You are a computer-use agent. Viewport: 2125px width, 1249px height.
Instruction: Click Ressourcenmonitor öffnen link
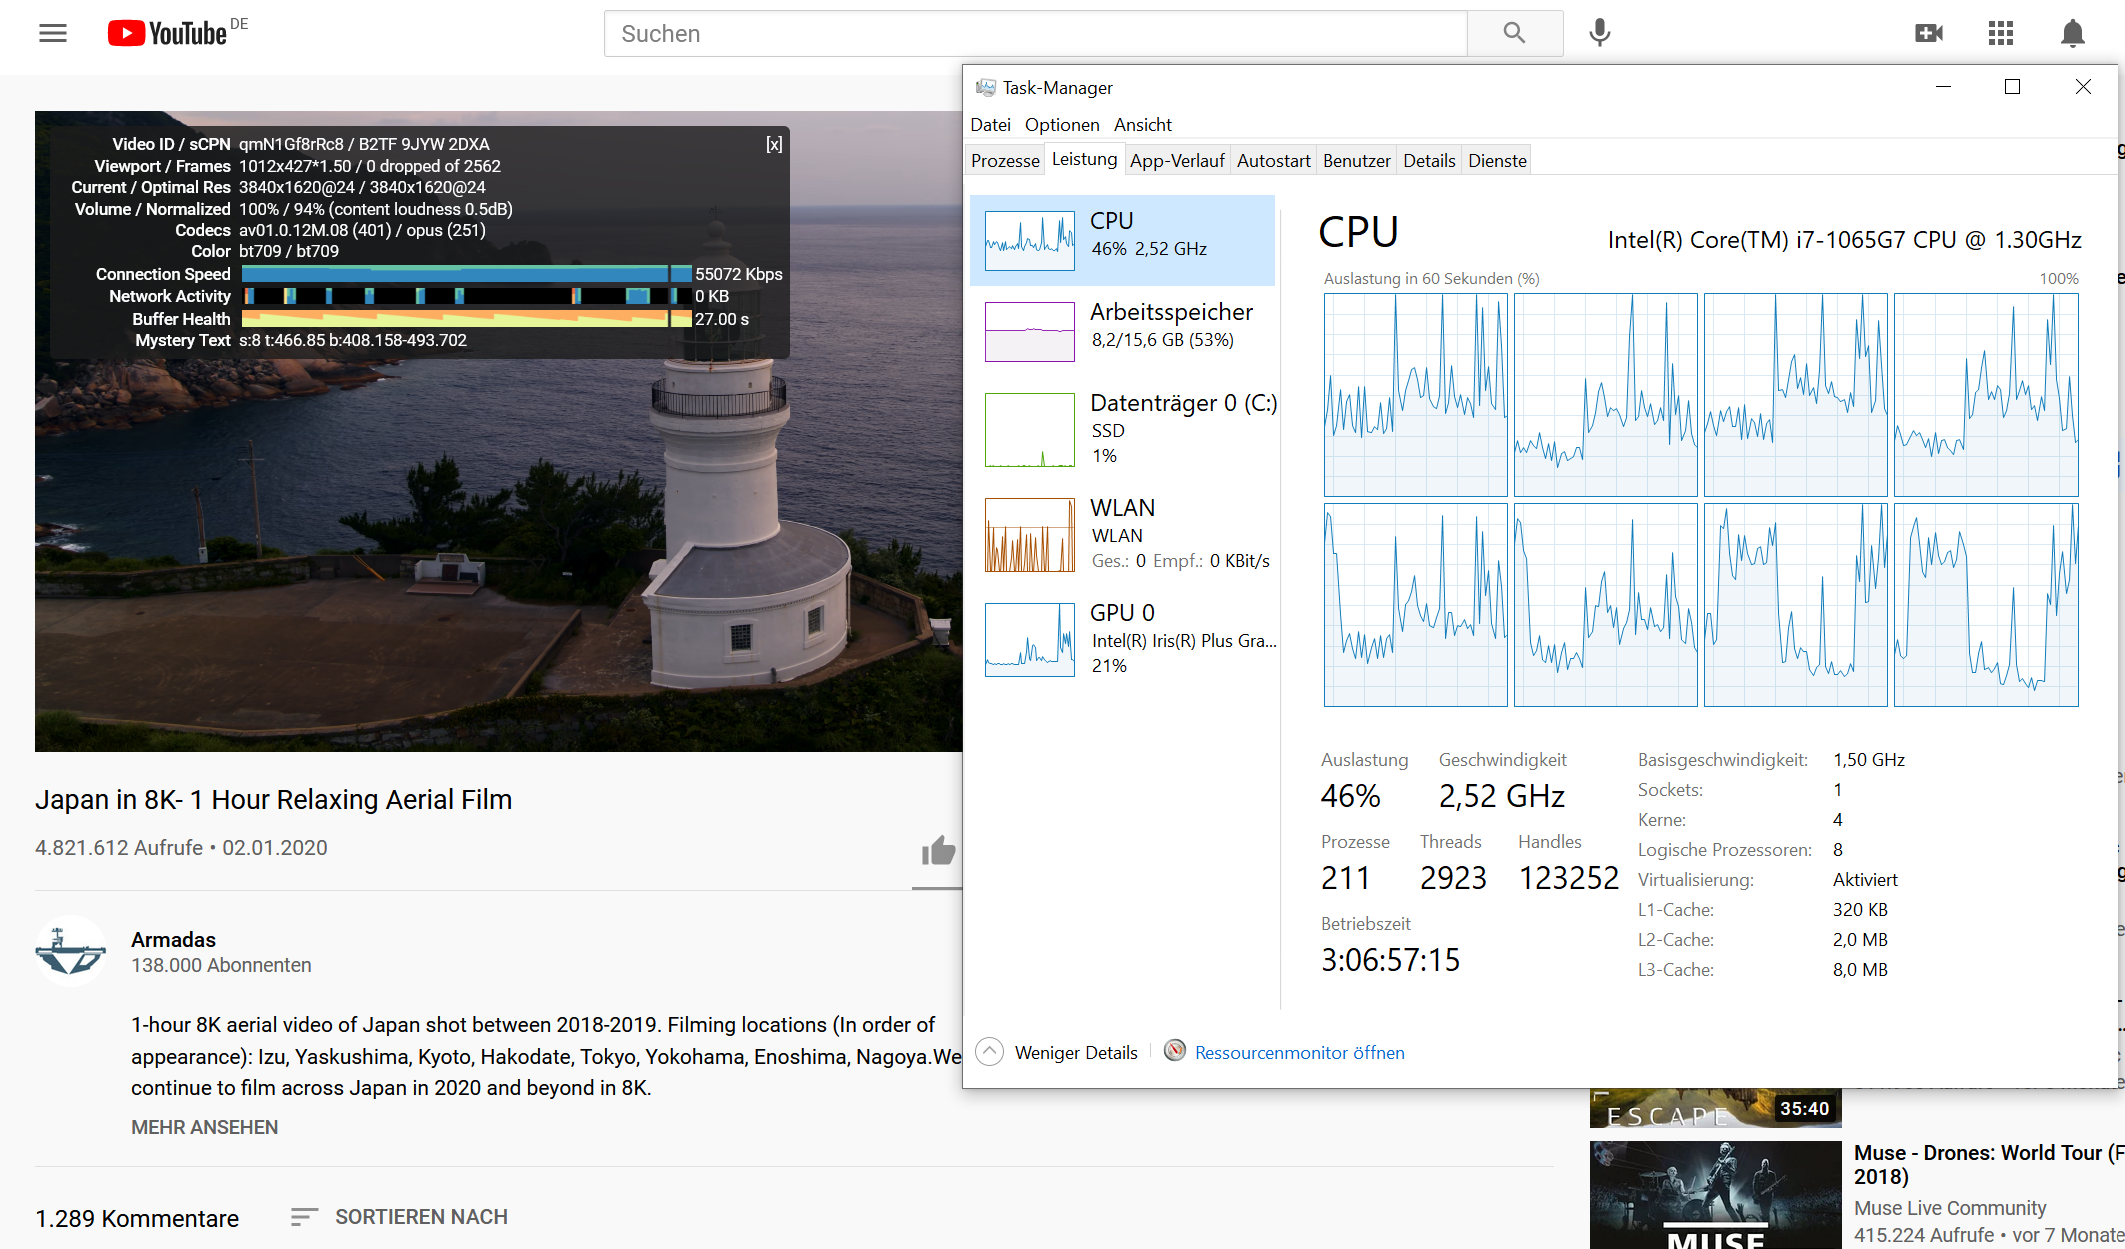[x=1299, y=1052]
